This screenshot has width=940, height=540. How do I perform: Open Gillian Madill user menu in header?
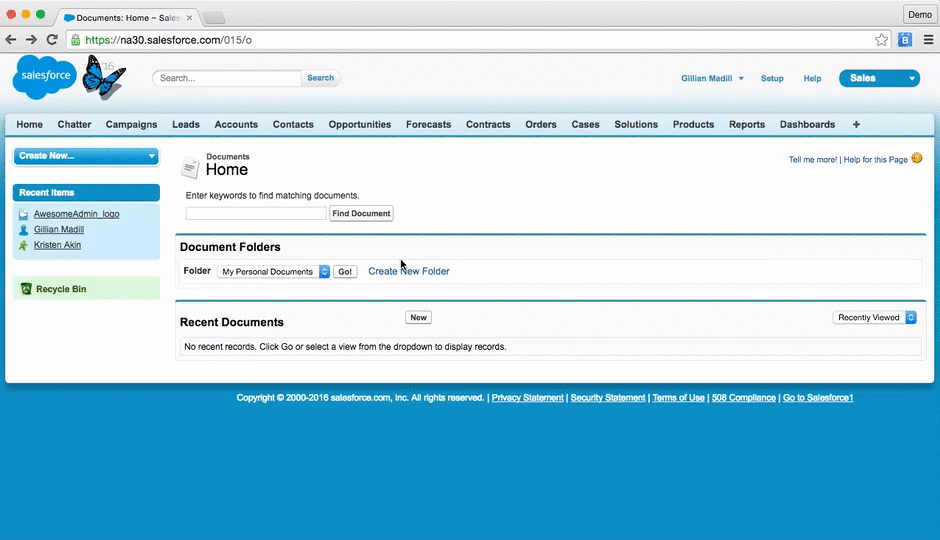point(712,79)
